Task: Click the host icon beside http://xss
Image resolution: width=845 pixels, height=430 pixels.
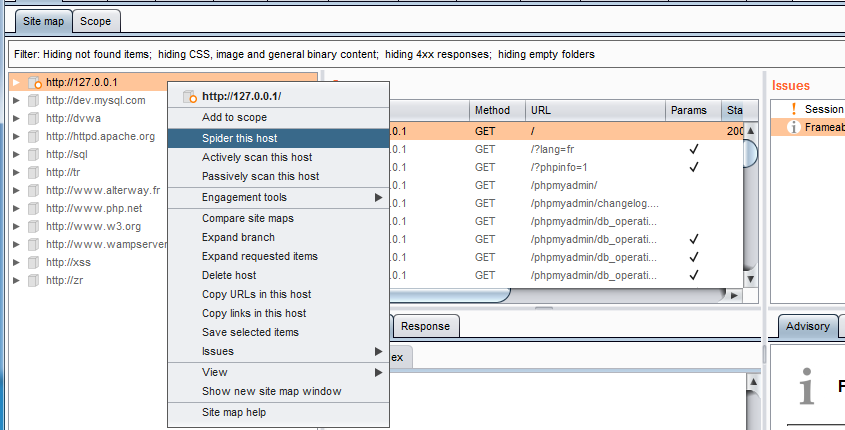Action: coord(33,262)
